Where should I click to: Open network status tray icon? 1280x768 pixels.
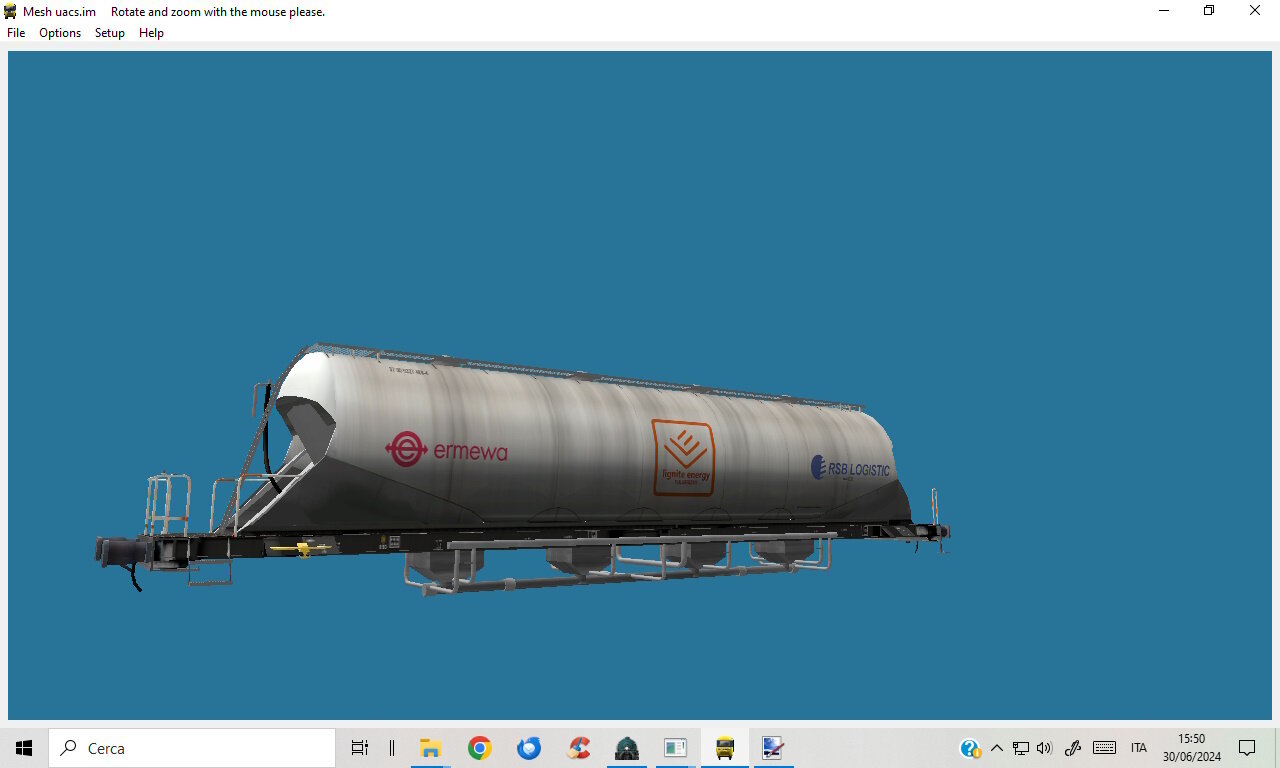[1021, 748]
